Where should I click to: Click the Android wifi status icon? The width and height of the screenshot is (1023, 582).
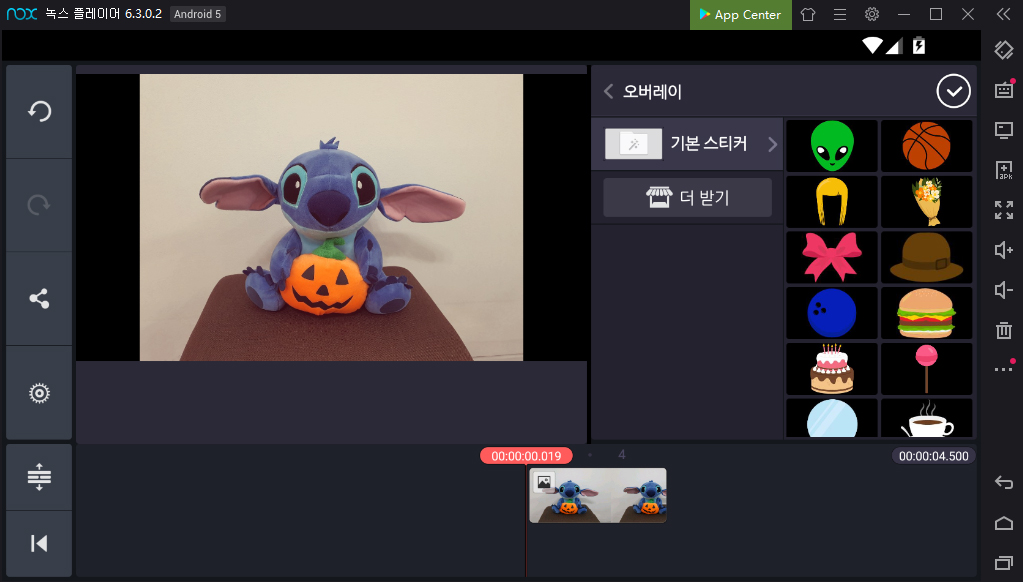(x=872, y=45)
